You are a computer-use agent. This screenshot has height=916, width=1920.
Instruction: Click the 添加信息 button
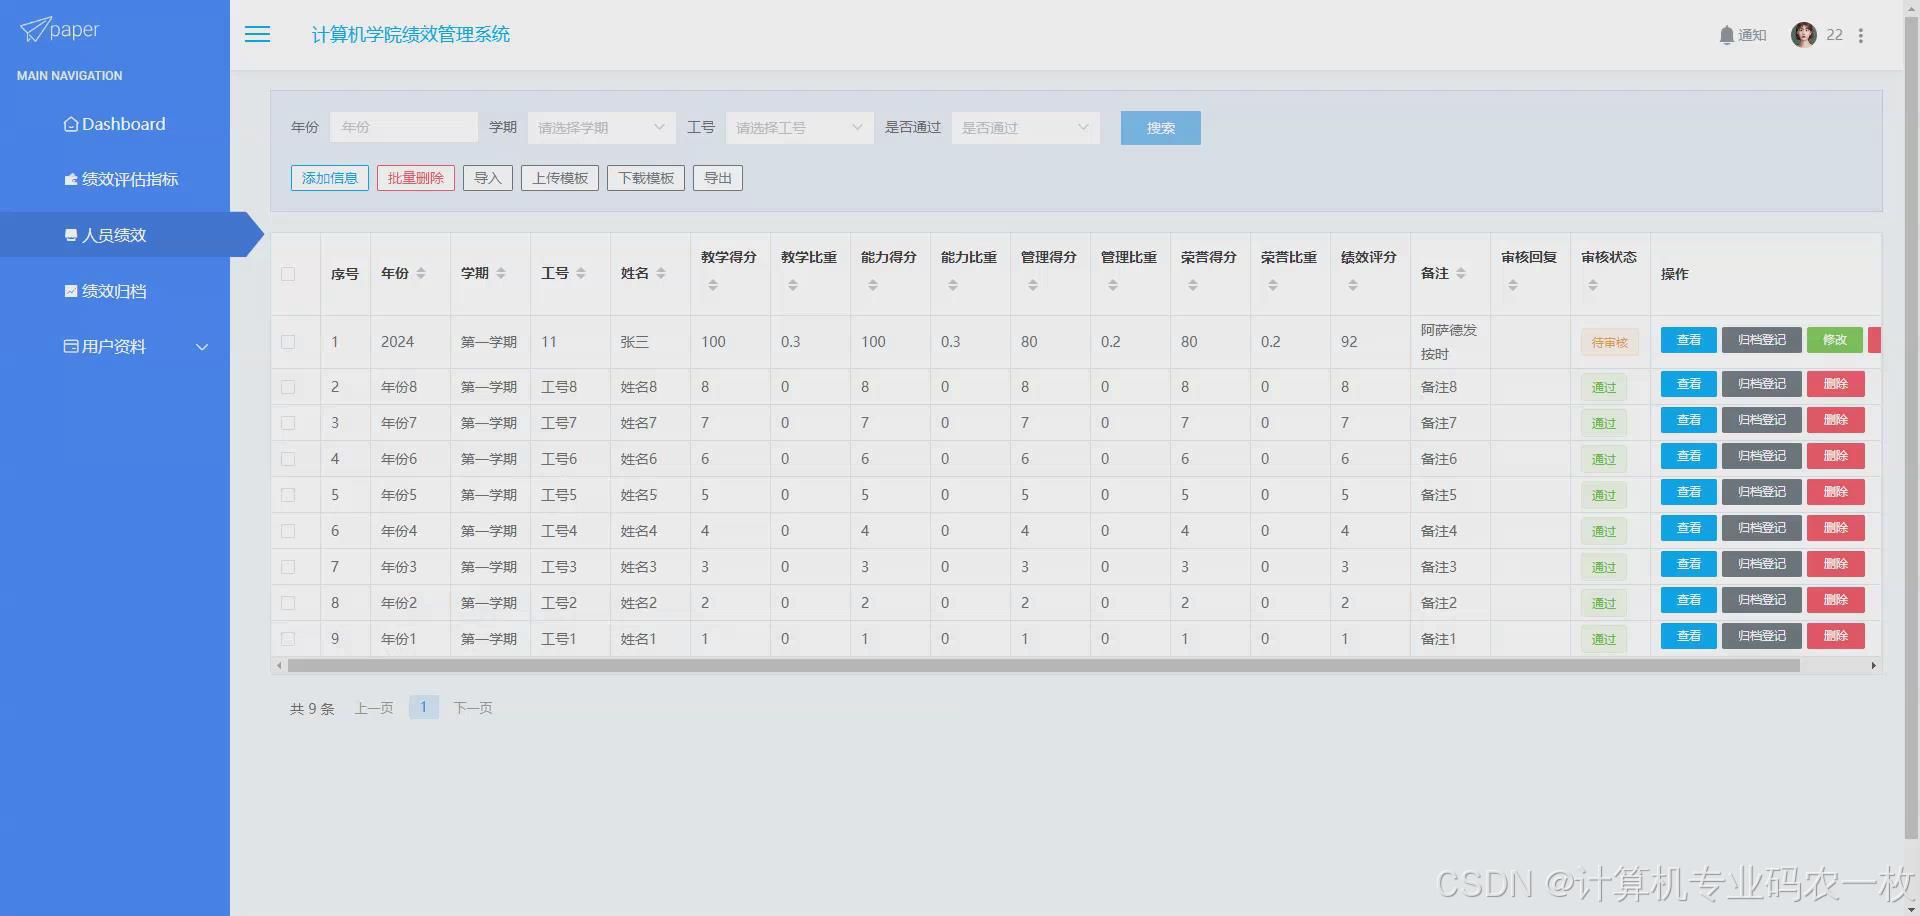pyautogui.click(x=330, y=178)
